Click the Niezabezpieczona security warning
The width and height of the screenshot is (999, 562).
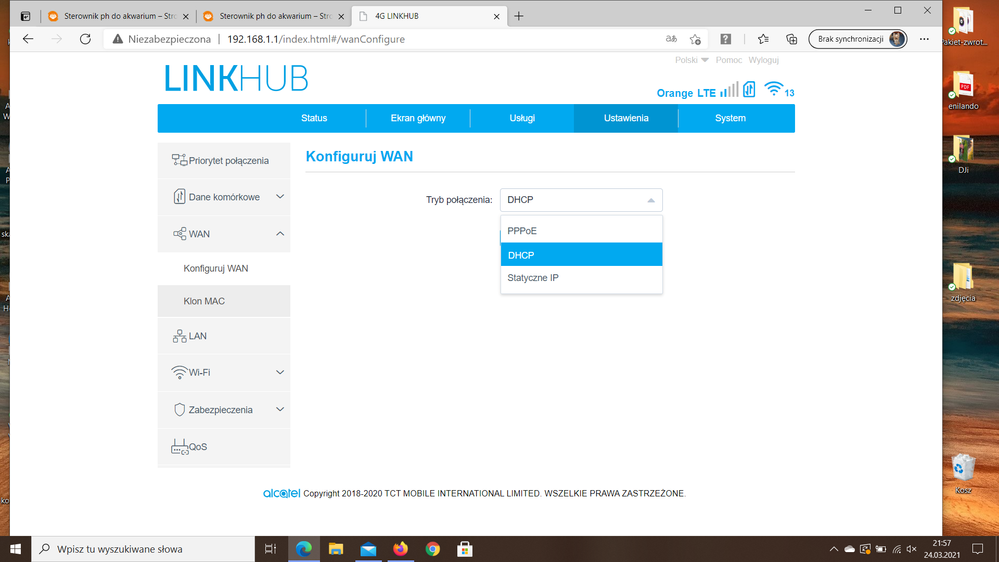click(161, 39)
